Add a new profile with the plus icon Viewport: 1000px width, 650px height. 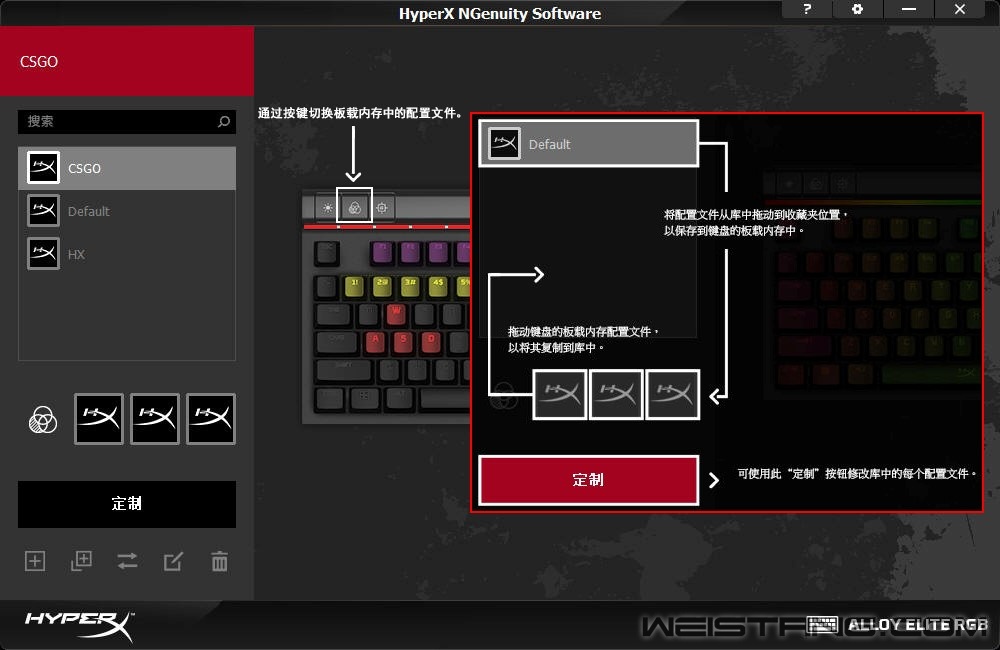point(35,561)
